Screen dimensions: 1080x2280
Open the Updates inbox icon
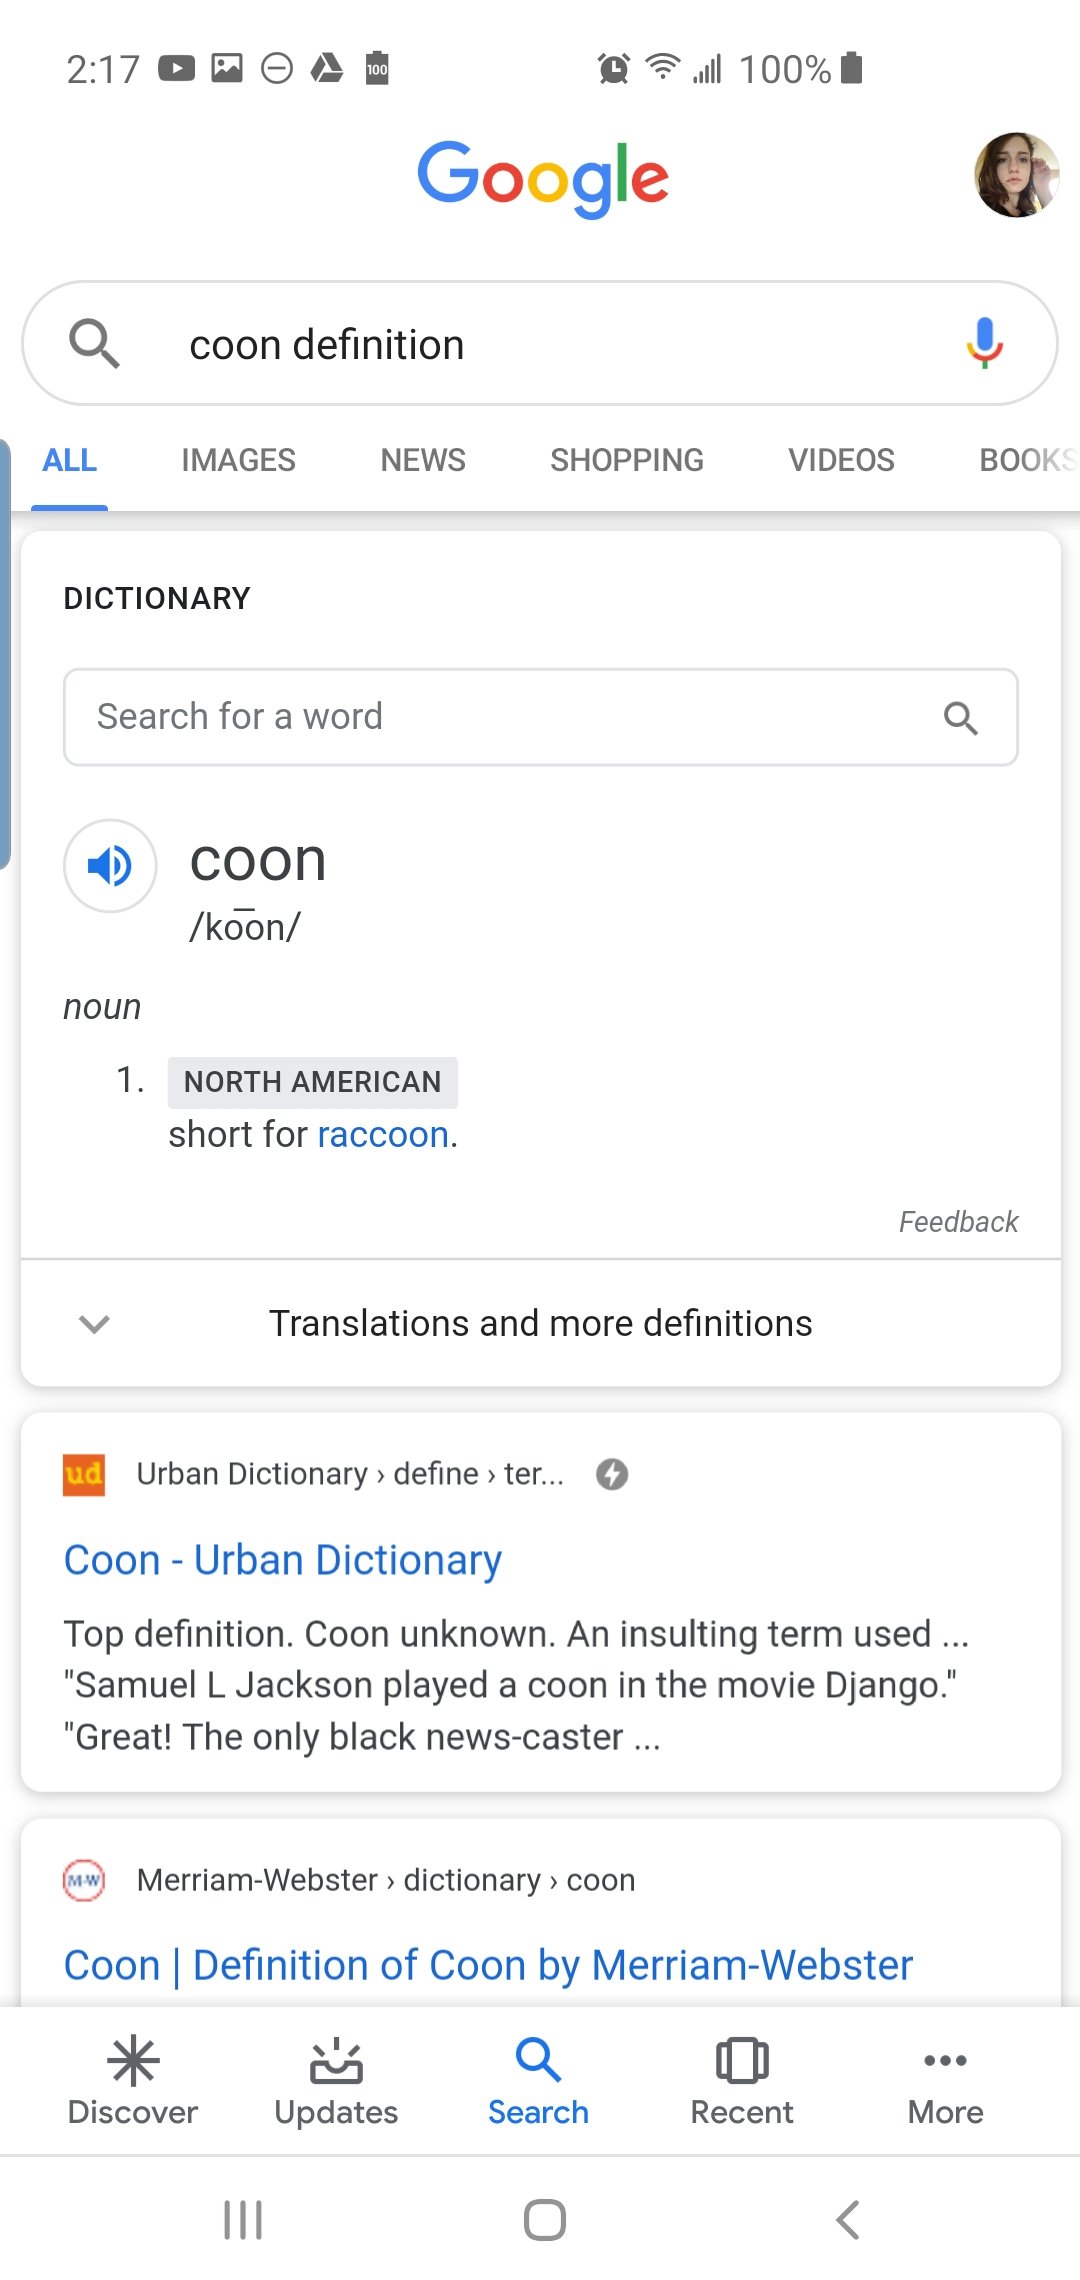[x=336, y=2061]
